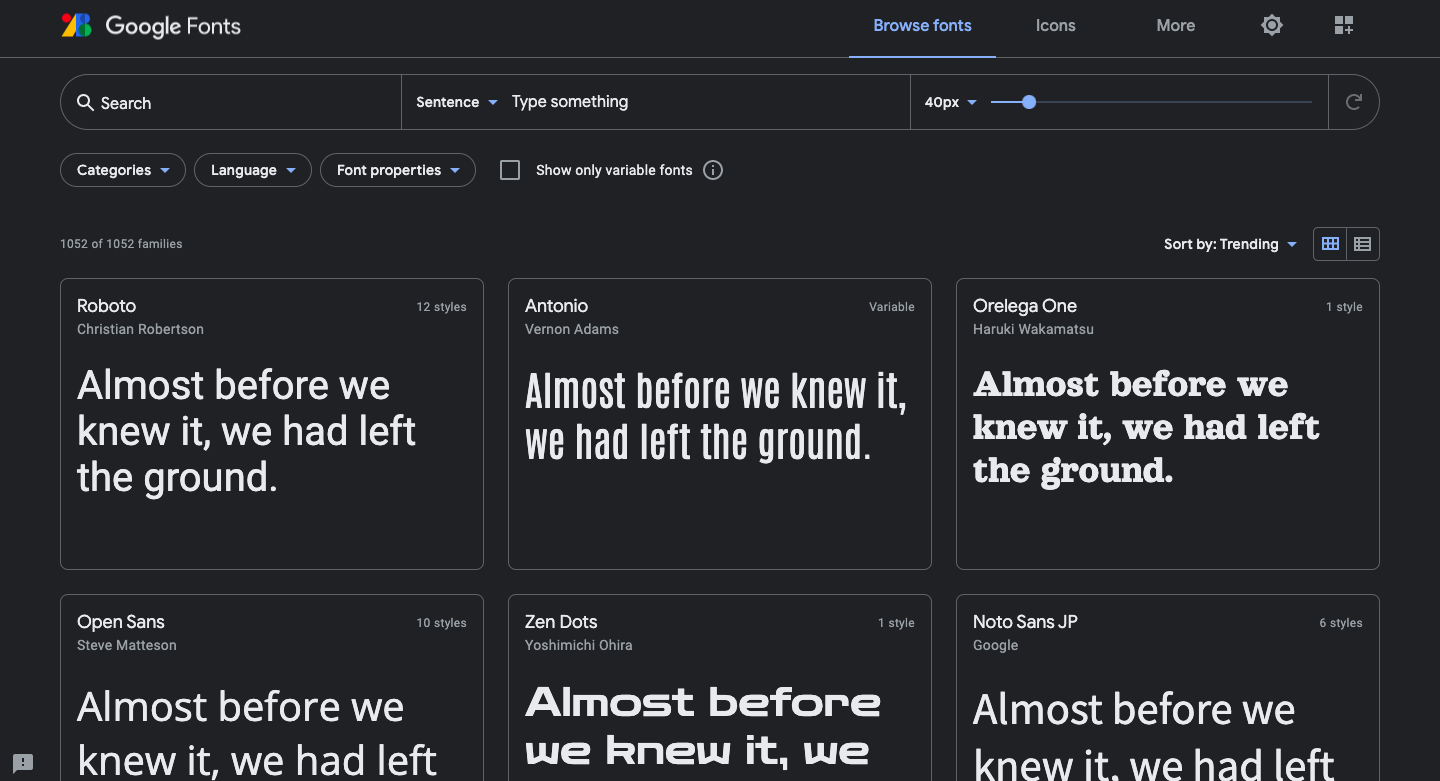
Task: Click the Haruki Wakamatsu designer name
Action: 1033,329
